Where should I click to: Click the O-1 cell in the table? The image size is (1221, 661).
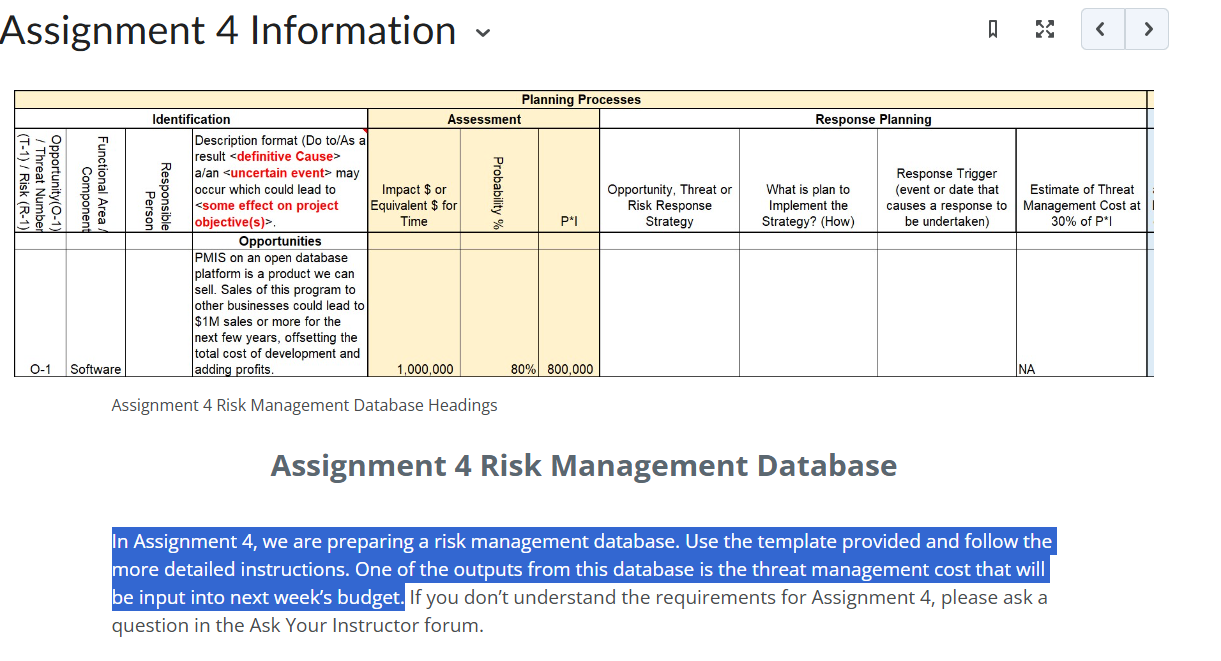[x=38, y=368]
